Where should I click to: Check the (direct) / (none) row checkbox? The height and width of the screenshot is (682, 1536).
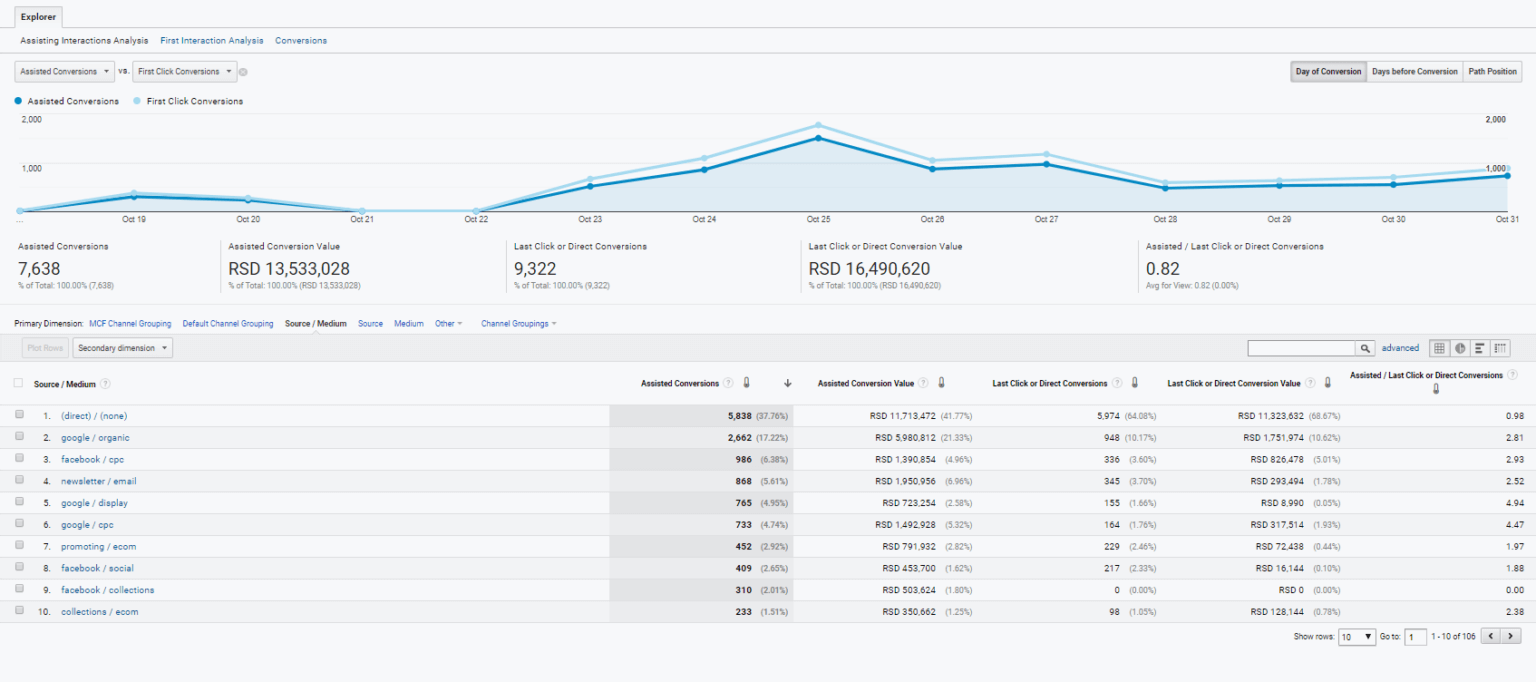19,415
